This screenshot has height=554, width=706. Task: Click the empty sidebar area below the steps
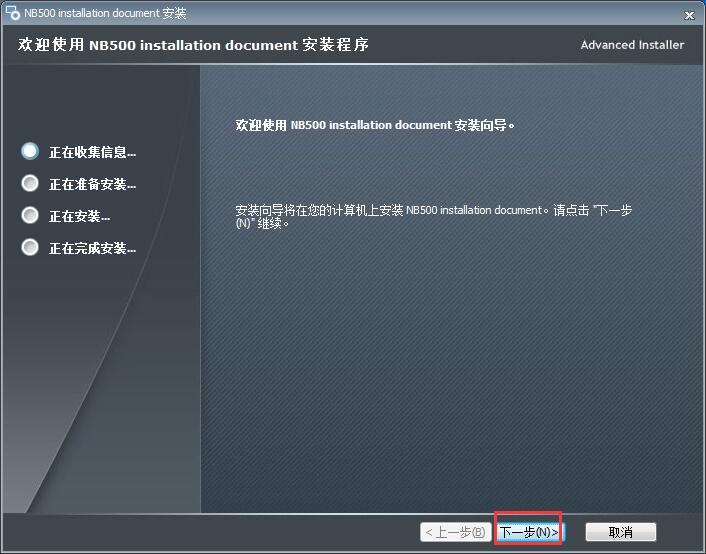[x=100, y=400]
